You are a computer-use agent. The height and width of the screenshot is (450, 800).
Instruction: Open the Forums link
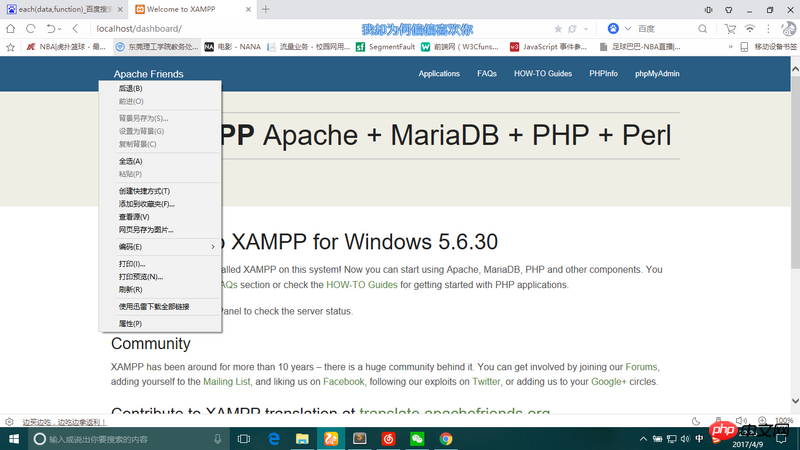pos(641,367)
